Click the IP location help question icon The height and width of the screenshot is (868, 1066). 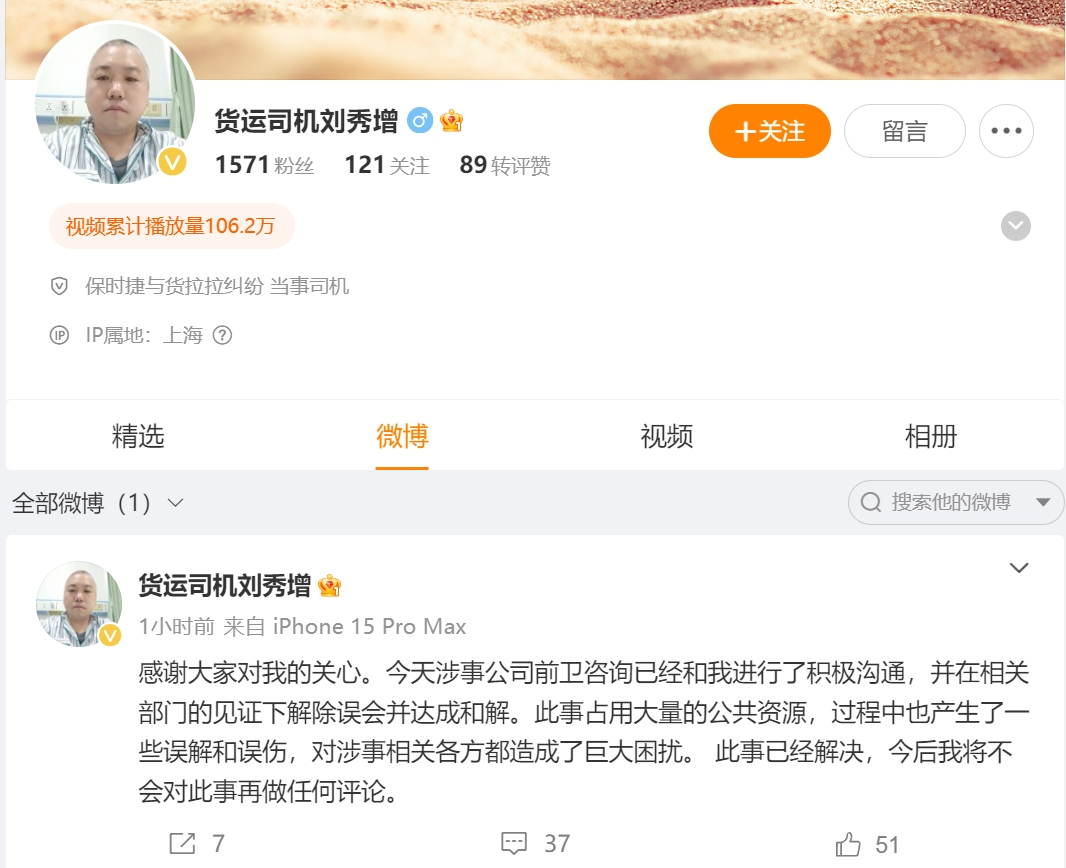pyautogui.click(x=222, y=335)
